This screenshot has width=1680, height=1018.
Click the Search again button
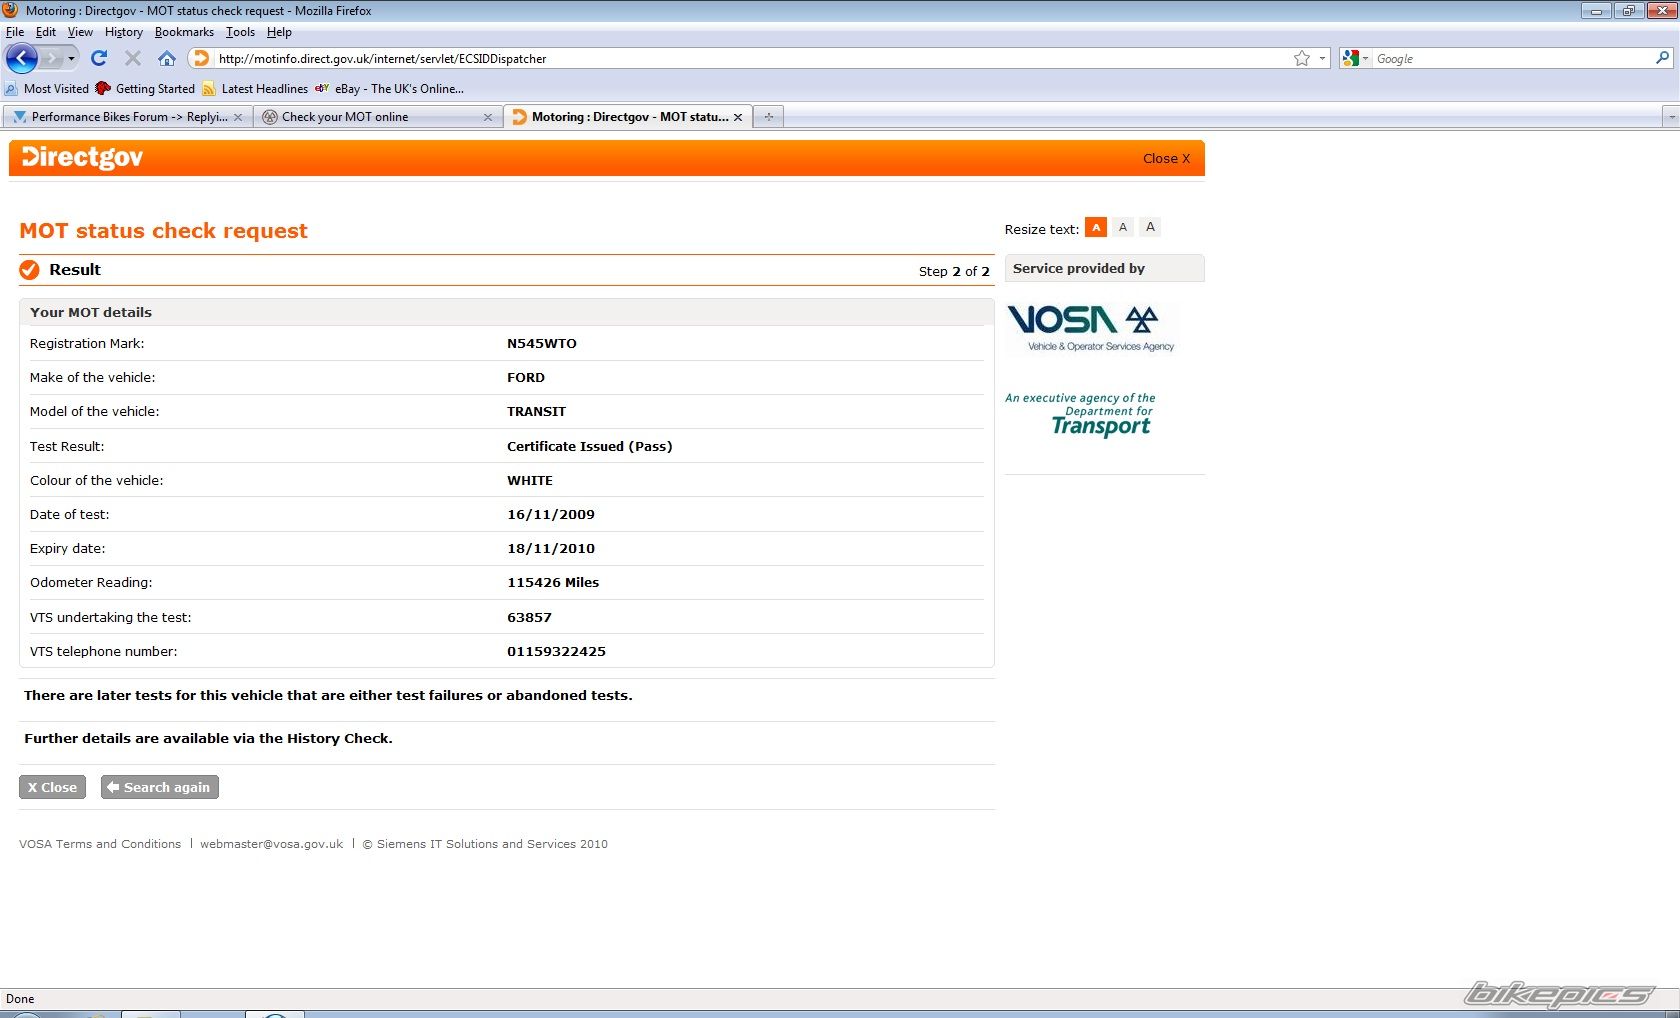coord(159,788)
